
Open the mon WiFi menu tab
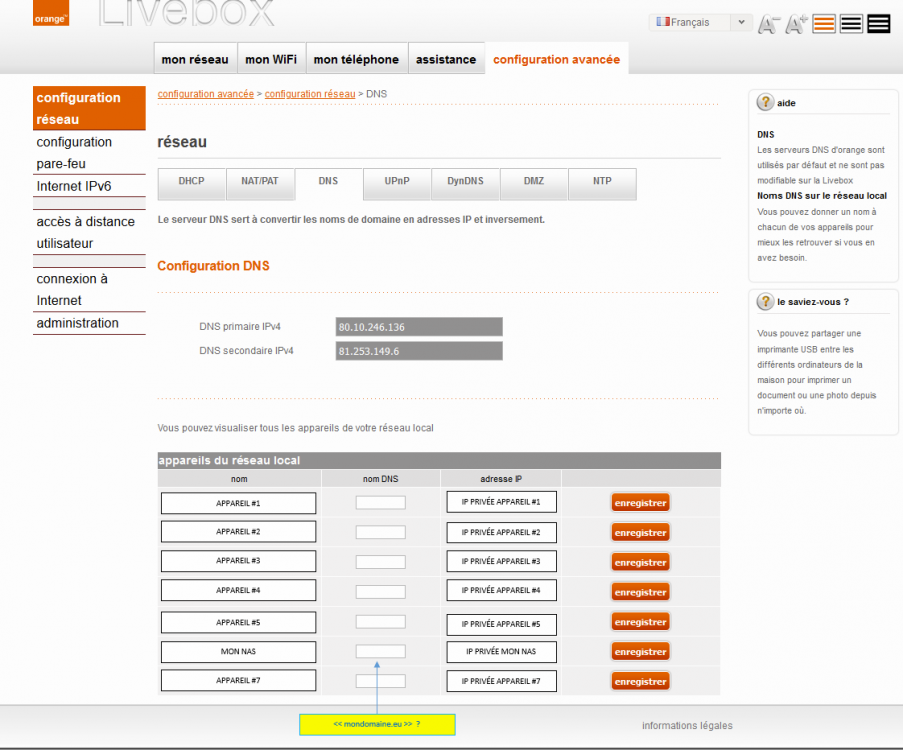[270, 59]
